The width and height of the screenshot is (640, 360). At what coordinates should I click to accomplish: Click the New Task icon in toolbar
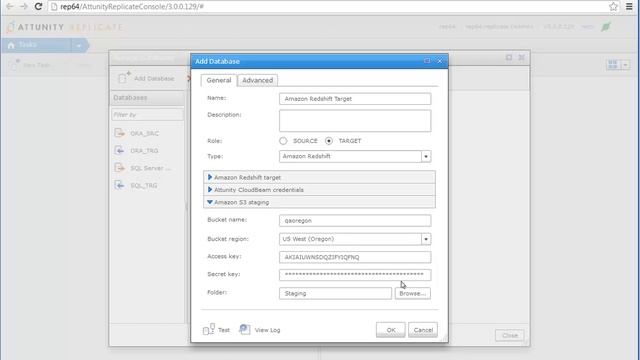click(15, 65)
